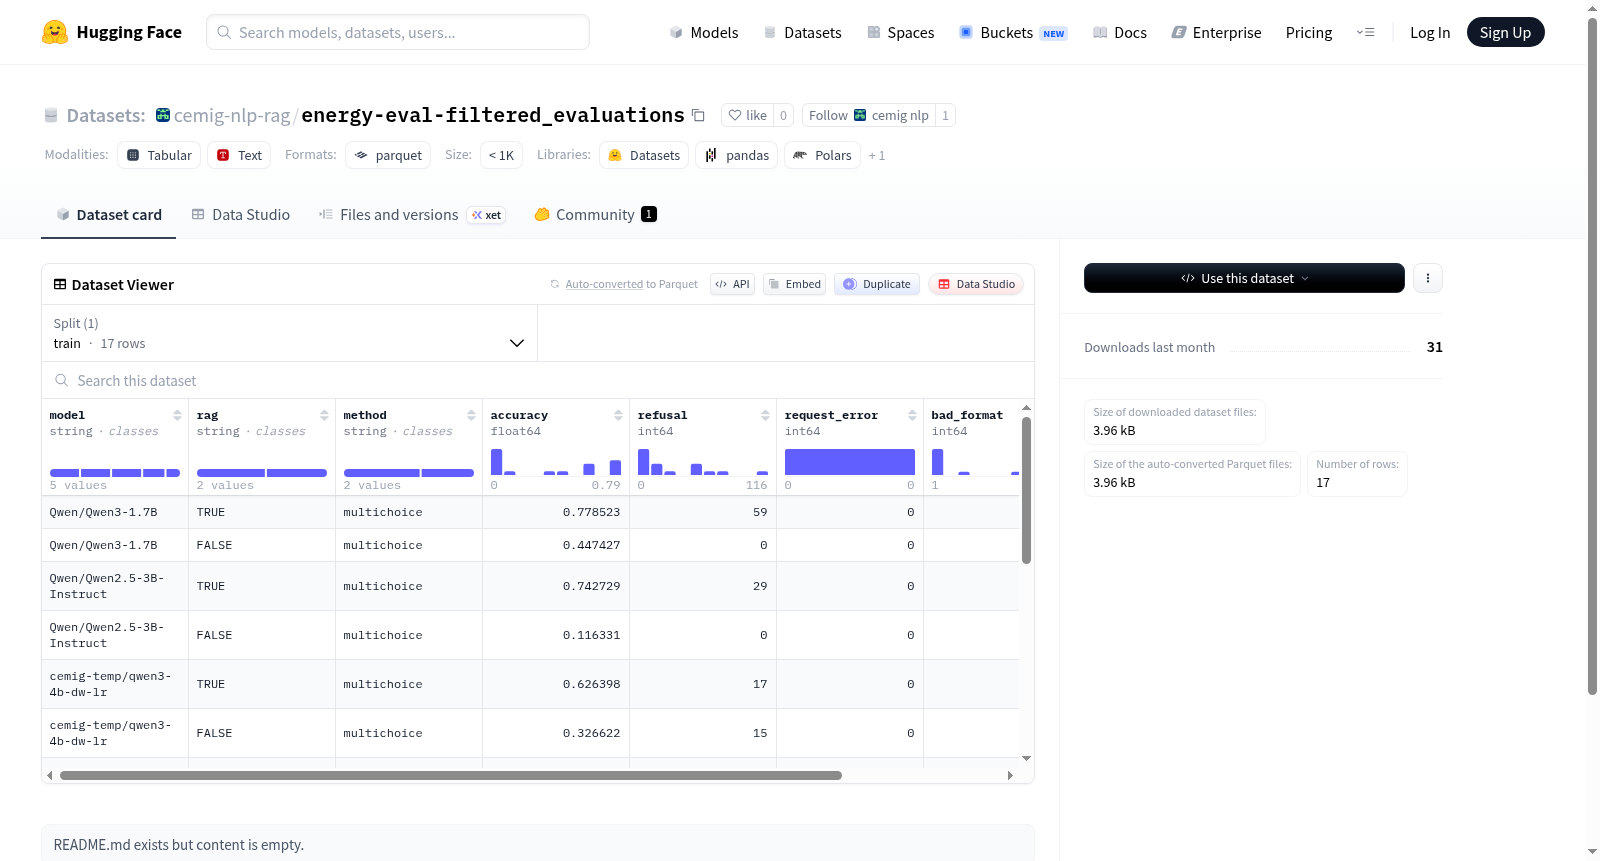Select the pandas library tag
The width and height of the screenshot is (1600, 861).
click(x=737, y=155)
